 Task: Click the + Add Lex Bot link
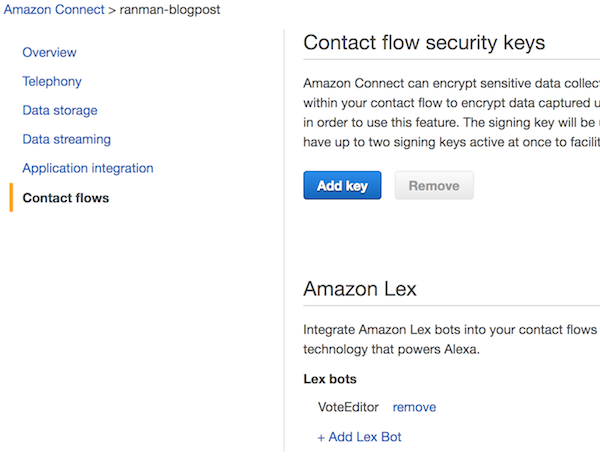tap(359, 437)
